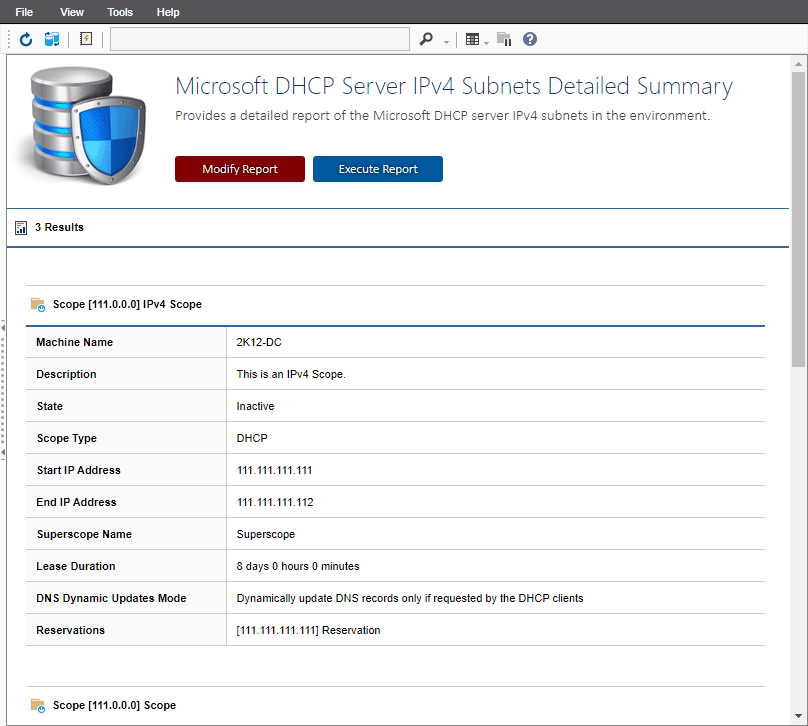Screen dimensions: 808x726
Task: Select the 111.111.111.111 start IP value
Action: coord(274,470)
